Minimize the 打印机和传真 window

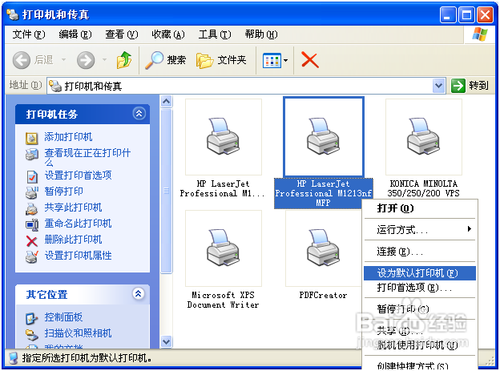point(448,15)
